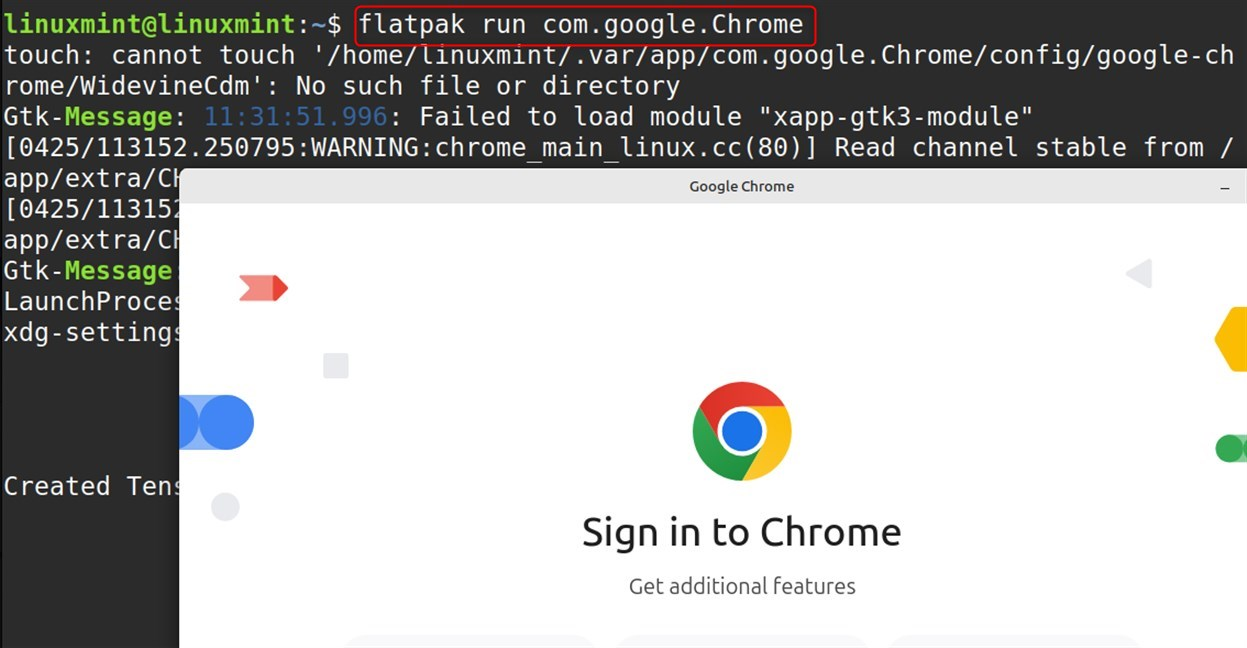Click the yellow hexagon shape at right edge
The height and width of the screenshot is (648, 1247).
pos(1230,340)
